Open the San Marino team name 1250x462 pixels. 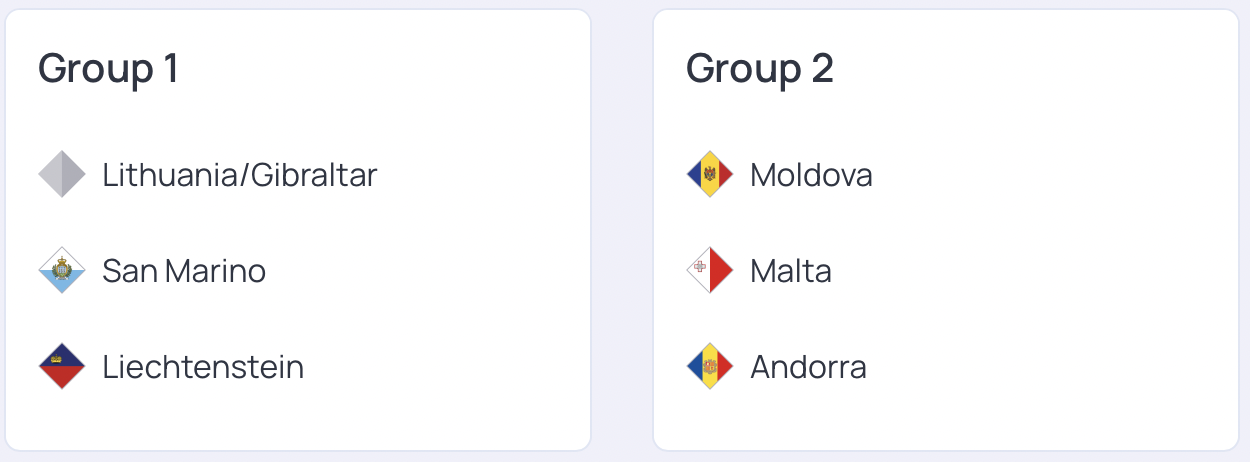click(184, 271)
